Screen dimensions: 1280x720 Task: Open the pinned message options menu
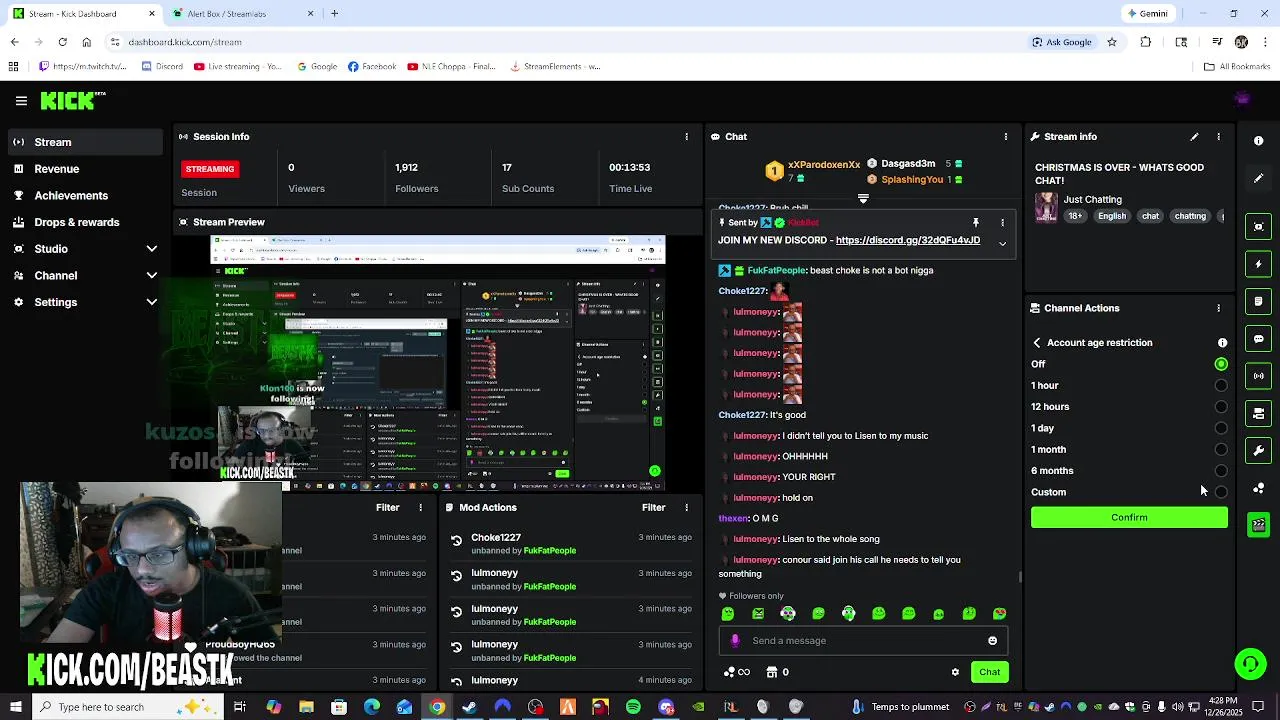pos(1002,223)
